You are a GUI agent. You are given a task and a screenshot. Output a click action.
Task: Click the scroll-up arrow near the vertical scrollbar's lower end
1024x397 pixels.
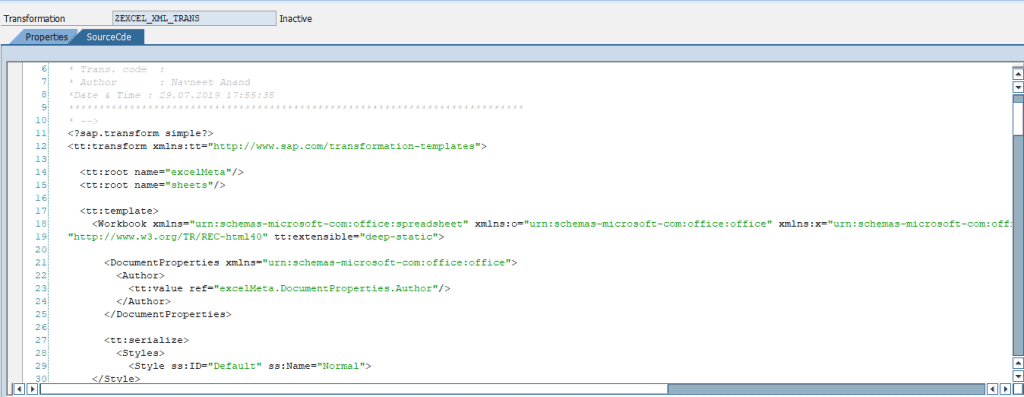point(1017,362)
